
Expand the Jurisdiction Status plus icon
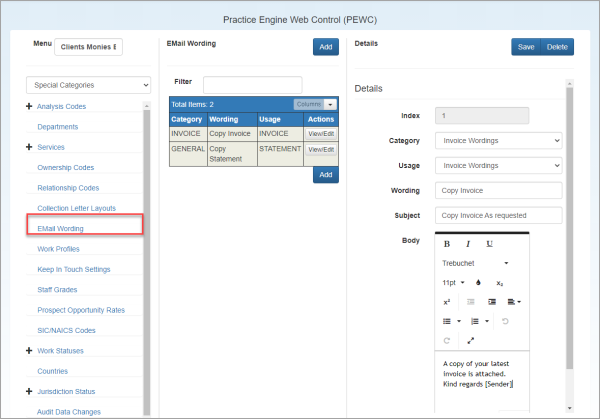click(x=29, y=391)
